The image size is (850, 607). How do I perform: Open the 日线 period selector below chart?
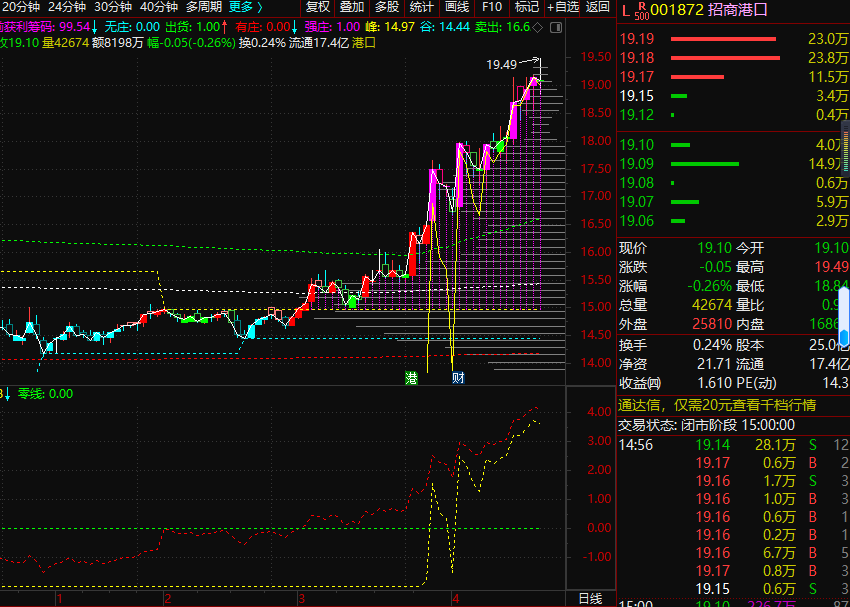(x=590, y=598)
